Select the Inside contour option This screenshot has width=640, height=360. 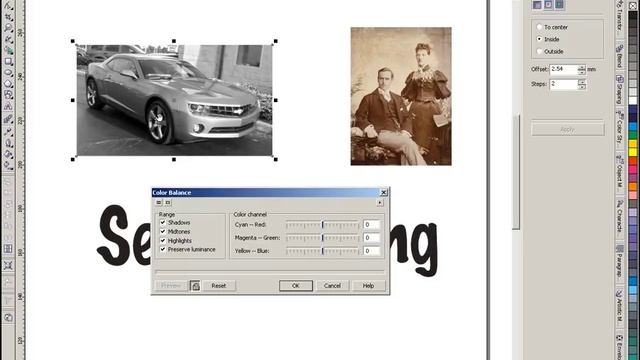click(539, 39)
